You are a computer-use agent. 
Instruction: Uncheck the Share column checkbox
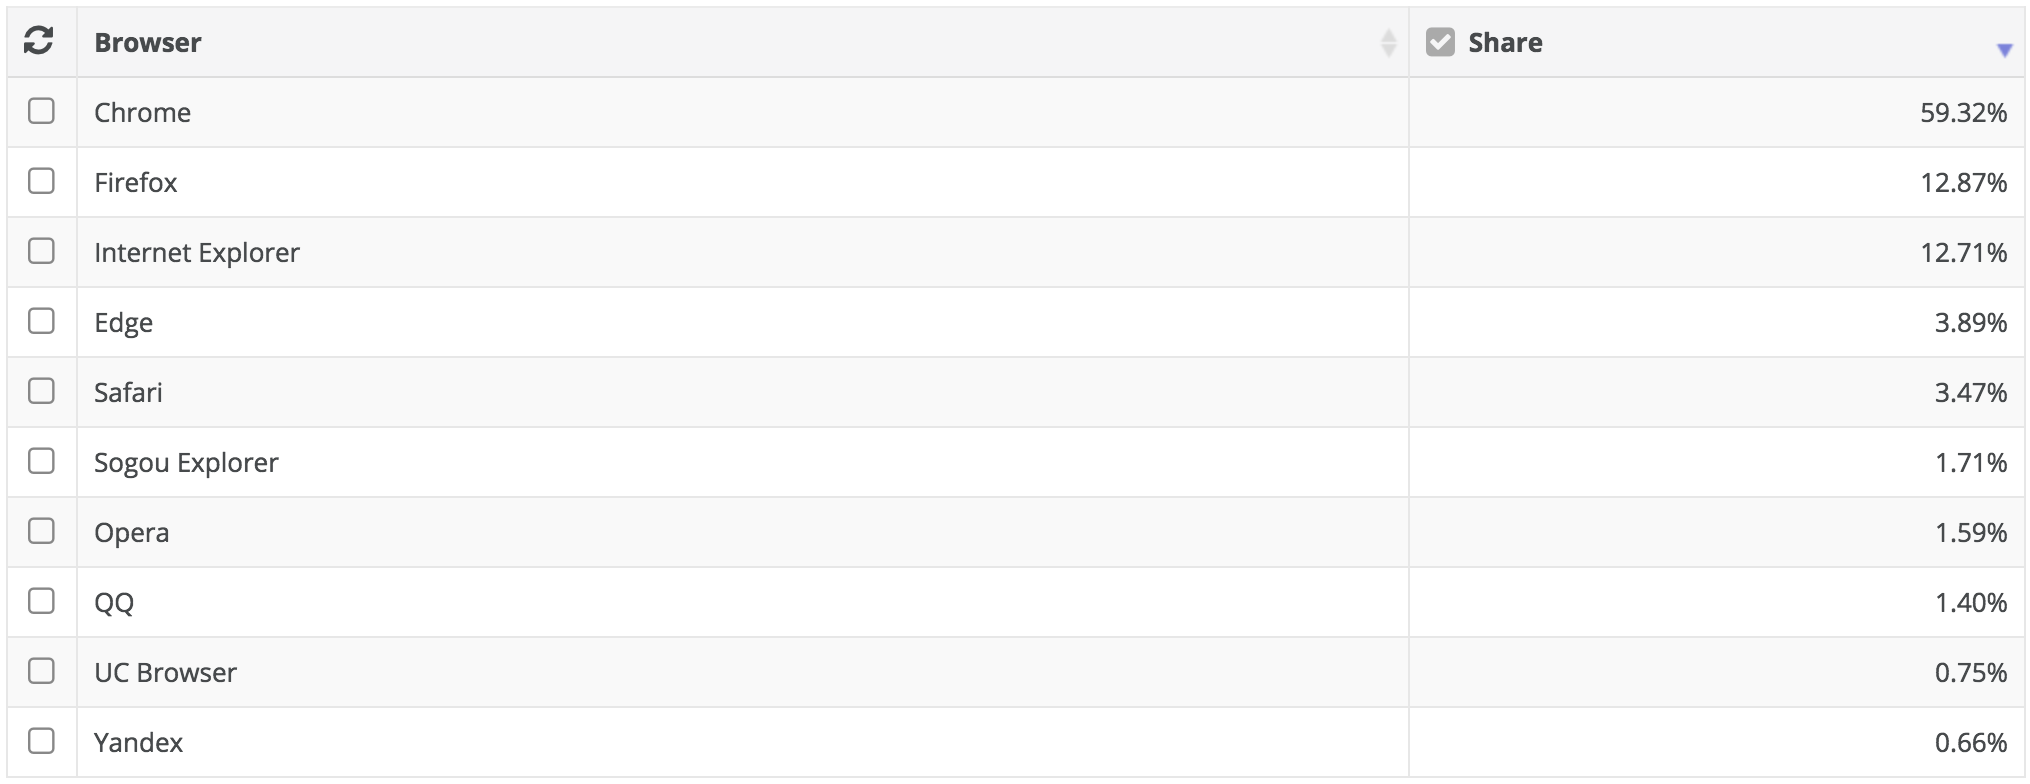1440,42
